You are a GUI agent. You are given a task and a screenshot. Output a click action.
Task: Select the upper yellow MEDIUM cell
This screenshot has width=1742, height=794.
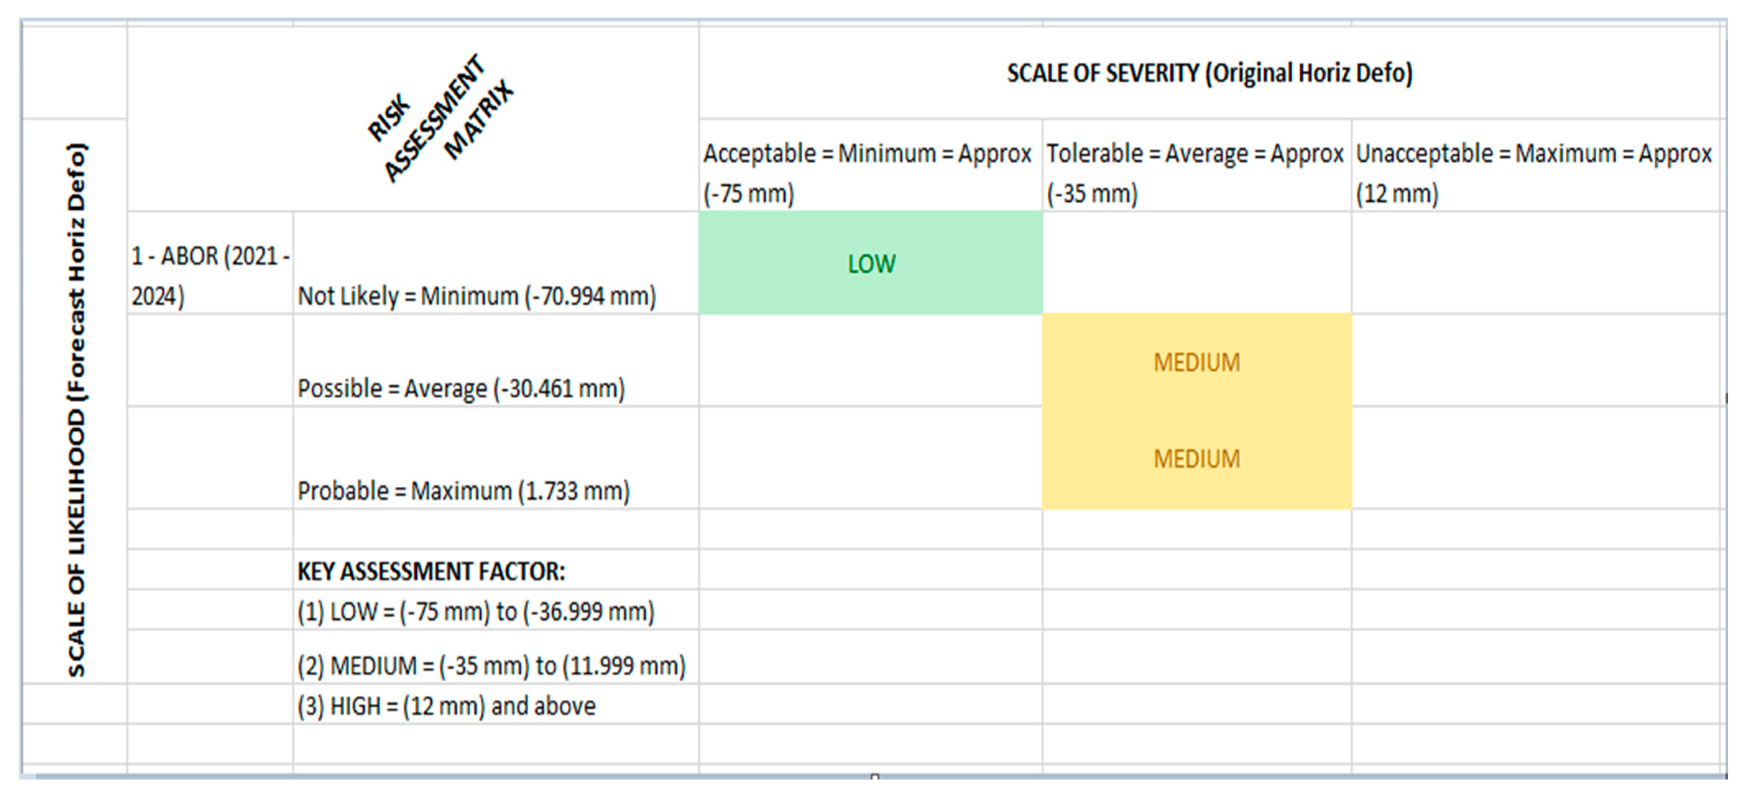(x=1196, y=362)
